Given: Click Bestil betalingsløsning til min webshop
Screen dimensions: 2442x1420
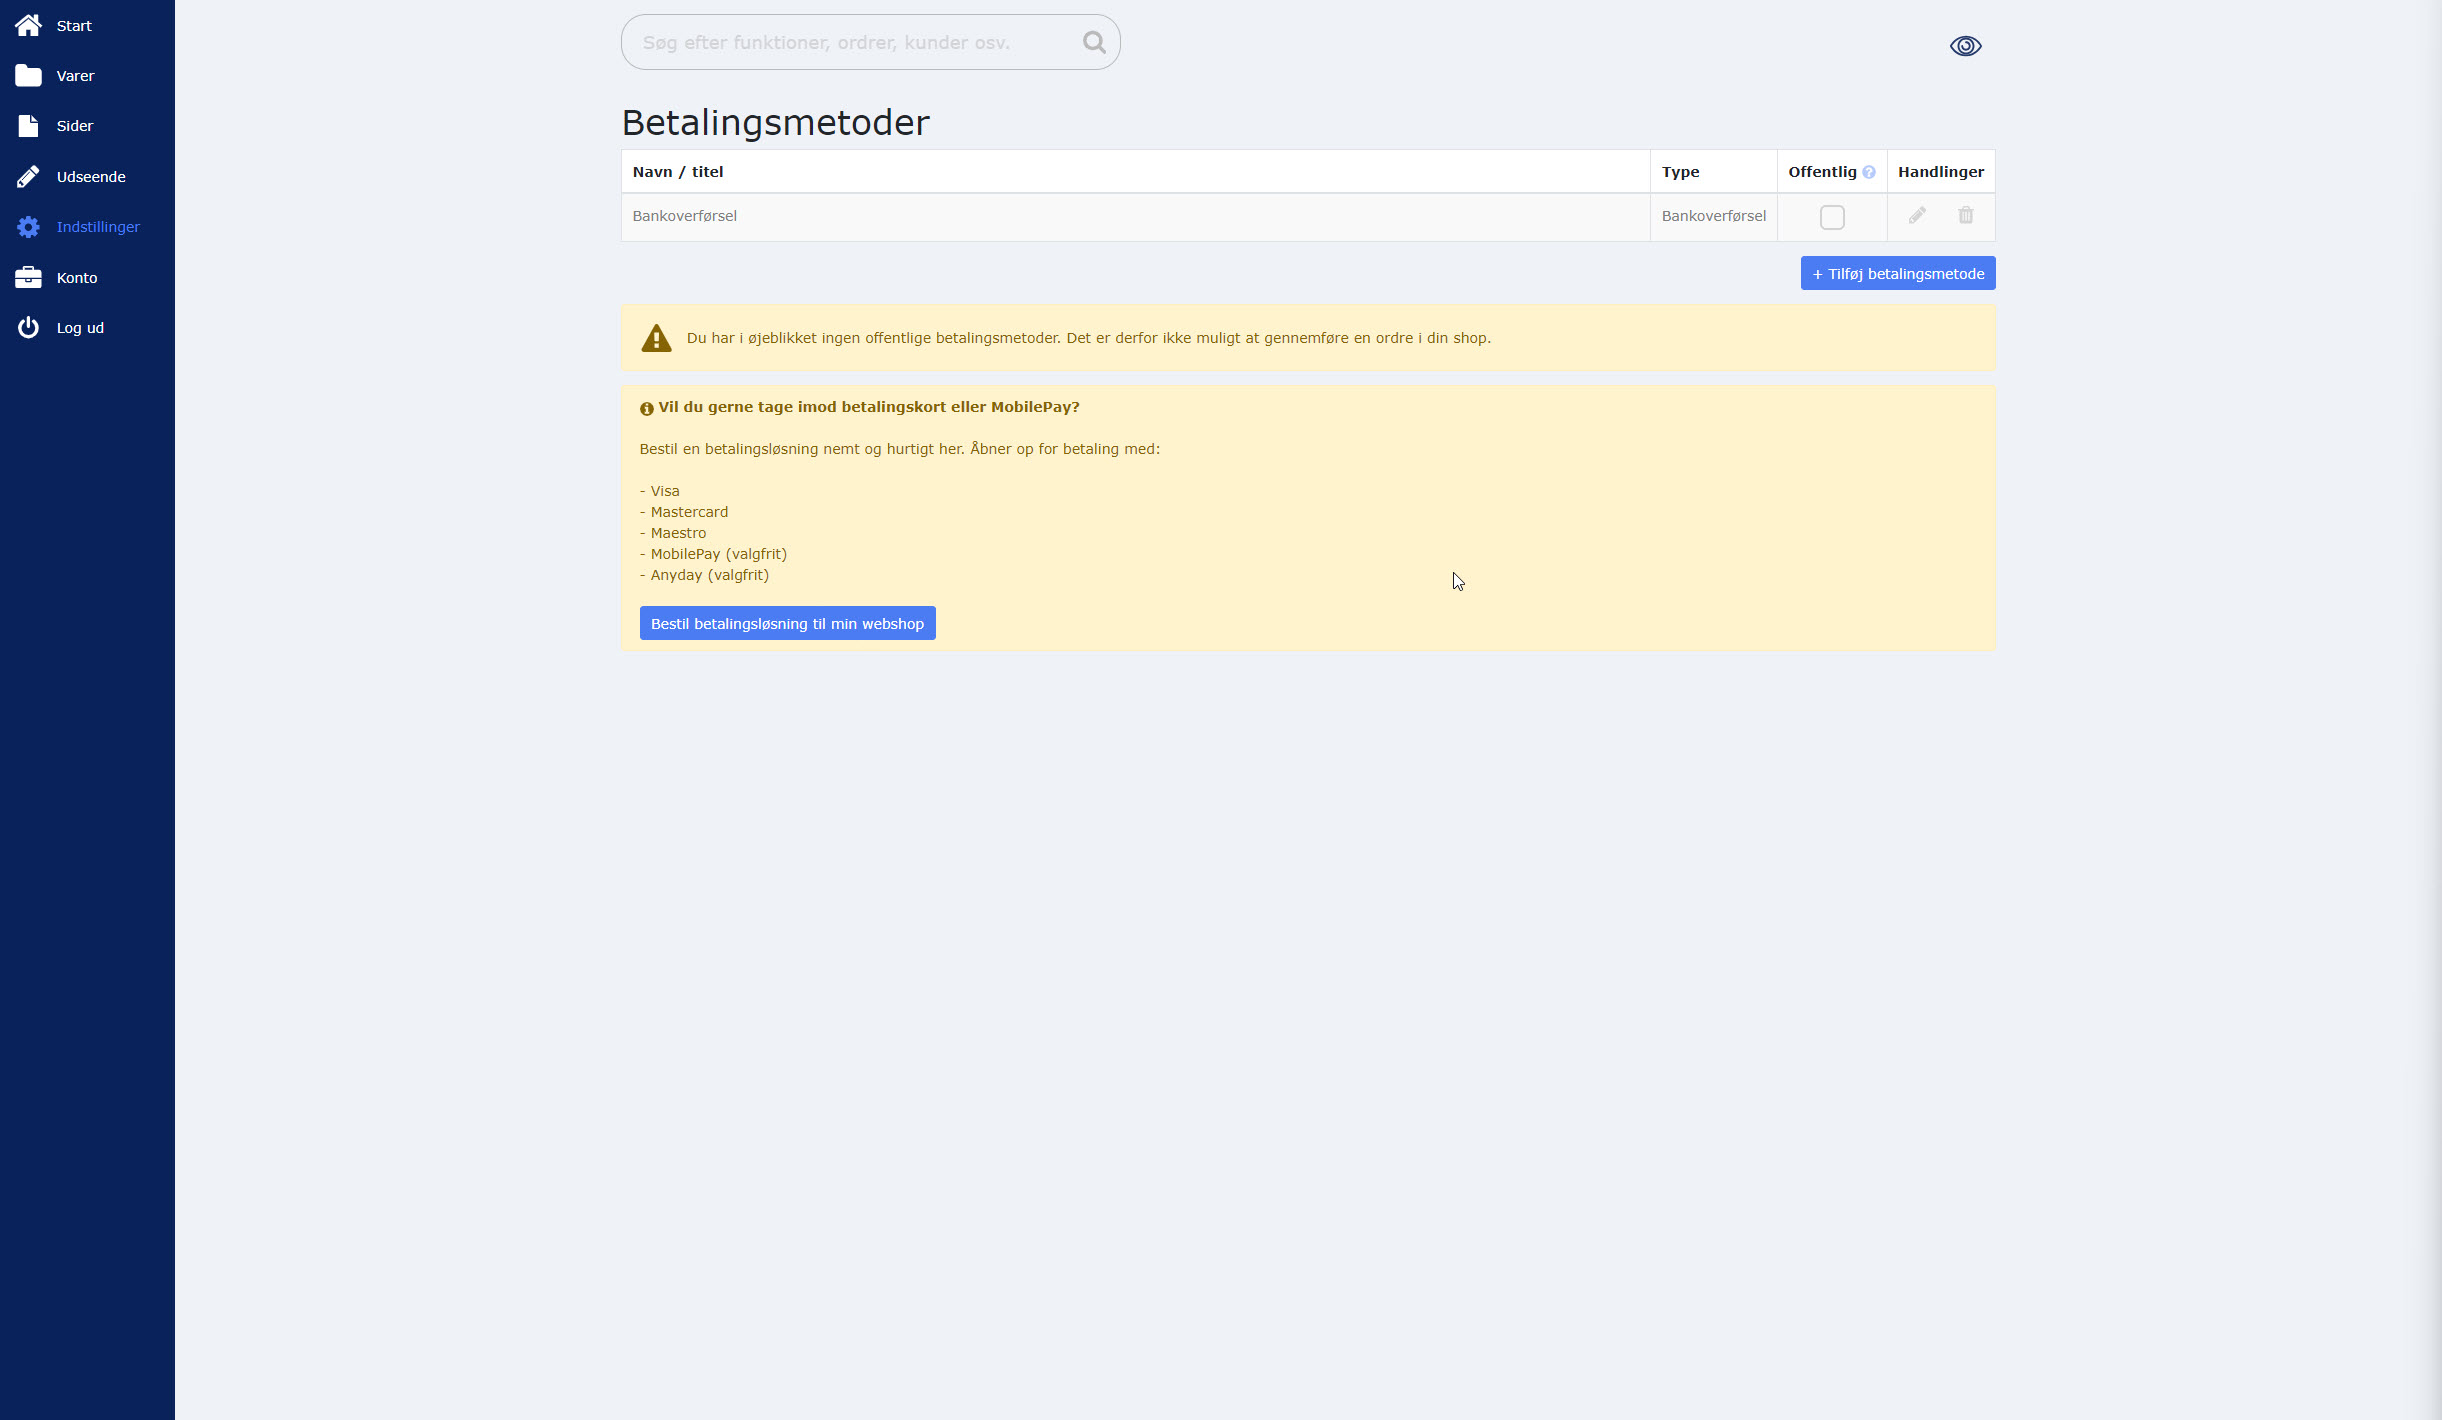Looking at the screenshot, I should (787, 623).
